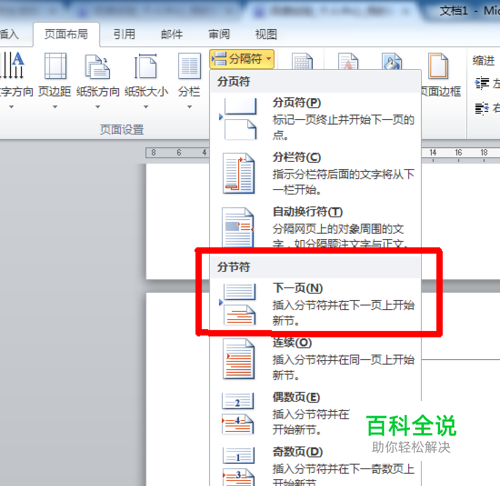Click the watermark icon beside page color
Screen dimensions: 500x486
click(348, 61)
